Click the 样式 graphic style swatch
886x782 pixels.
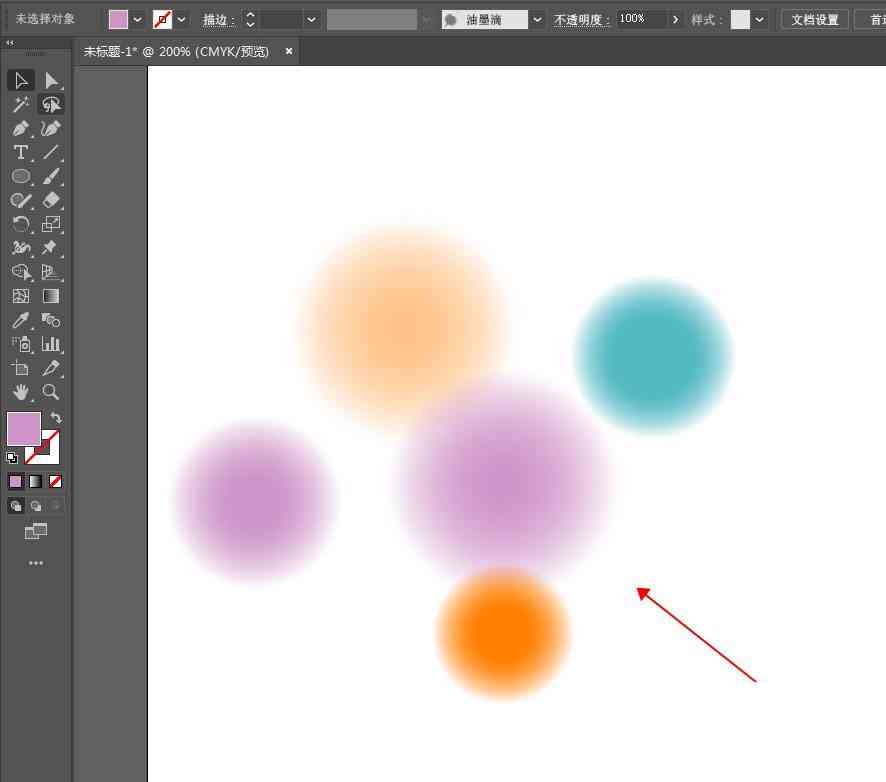point(740,20)
